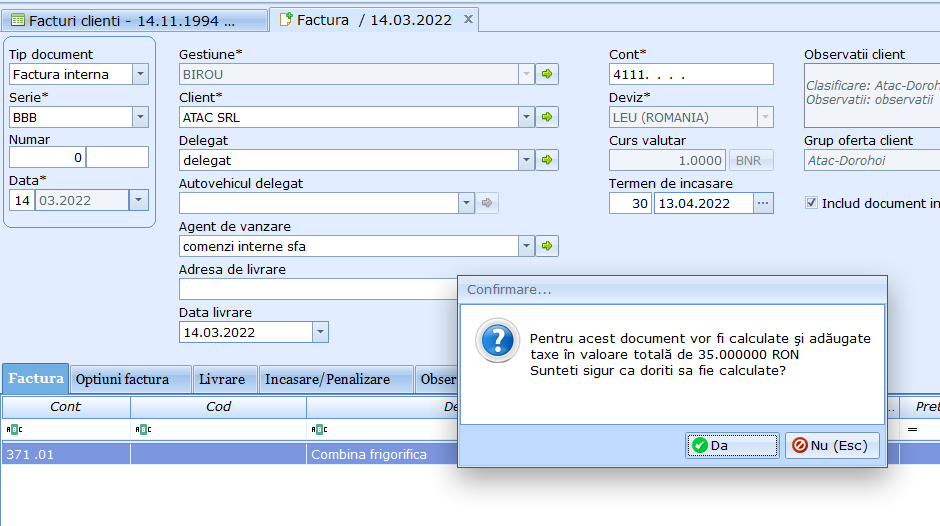Click Termen de incasare days field 30
The width and height of the screenshot is (940, 526).
[630, 203]
